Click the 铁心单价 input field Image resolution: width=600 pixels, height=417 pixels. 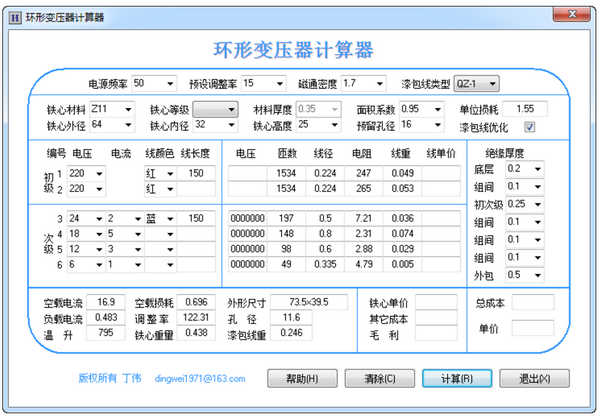[x=436, y=302]
